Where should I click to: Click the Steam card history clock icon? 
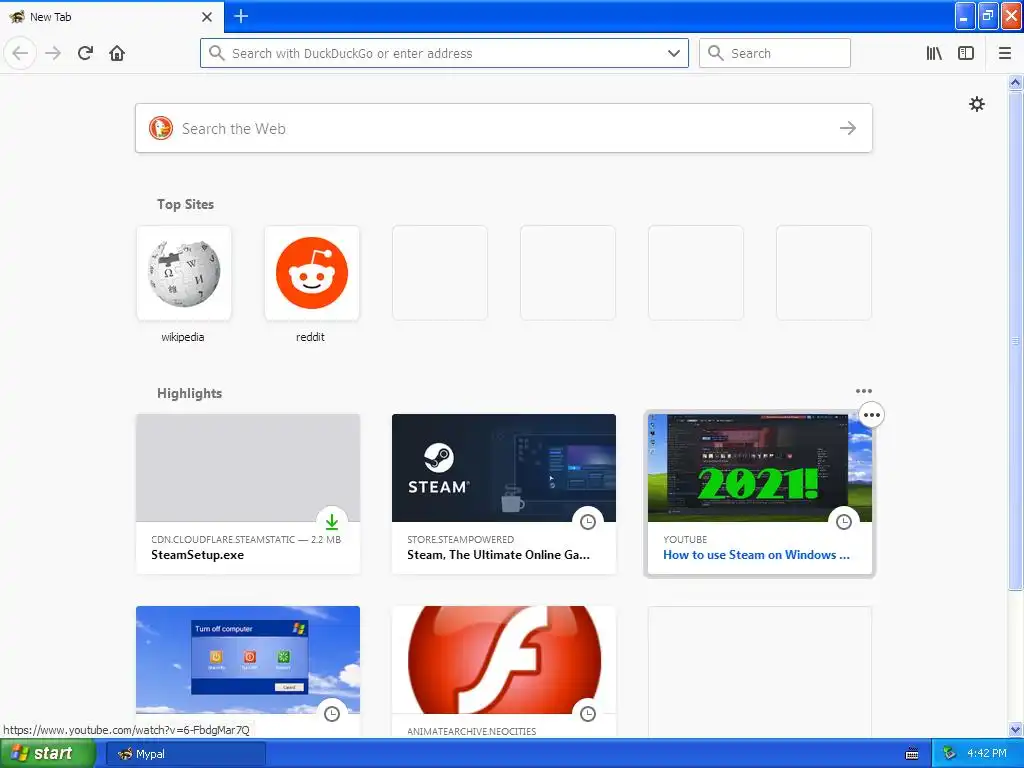[588, 522]
